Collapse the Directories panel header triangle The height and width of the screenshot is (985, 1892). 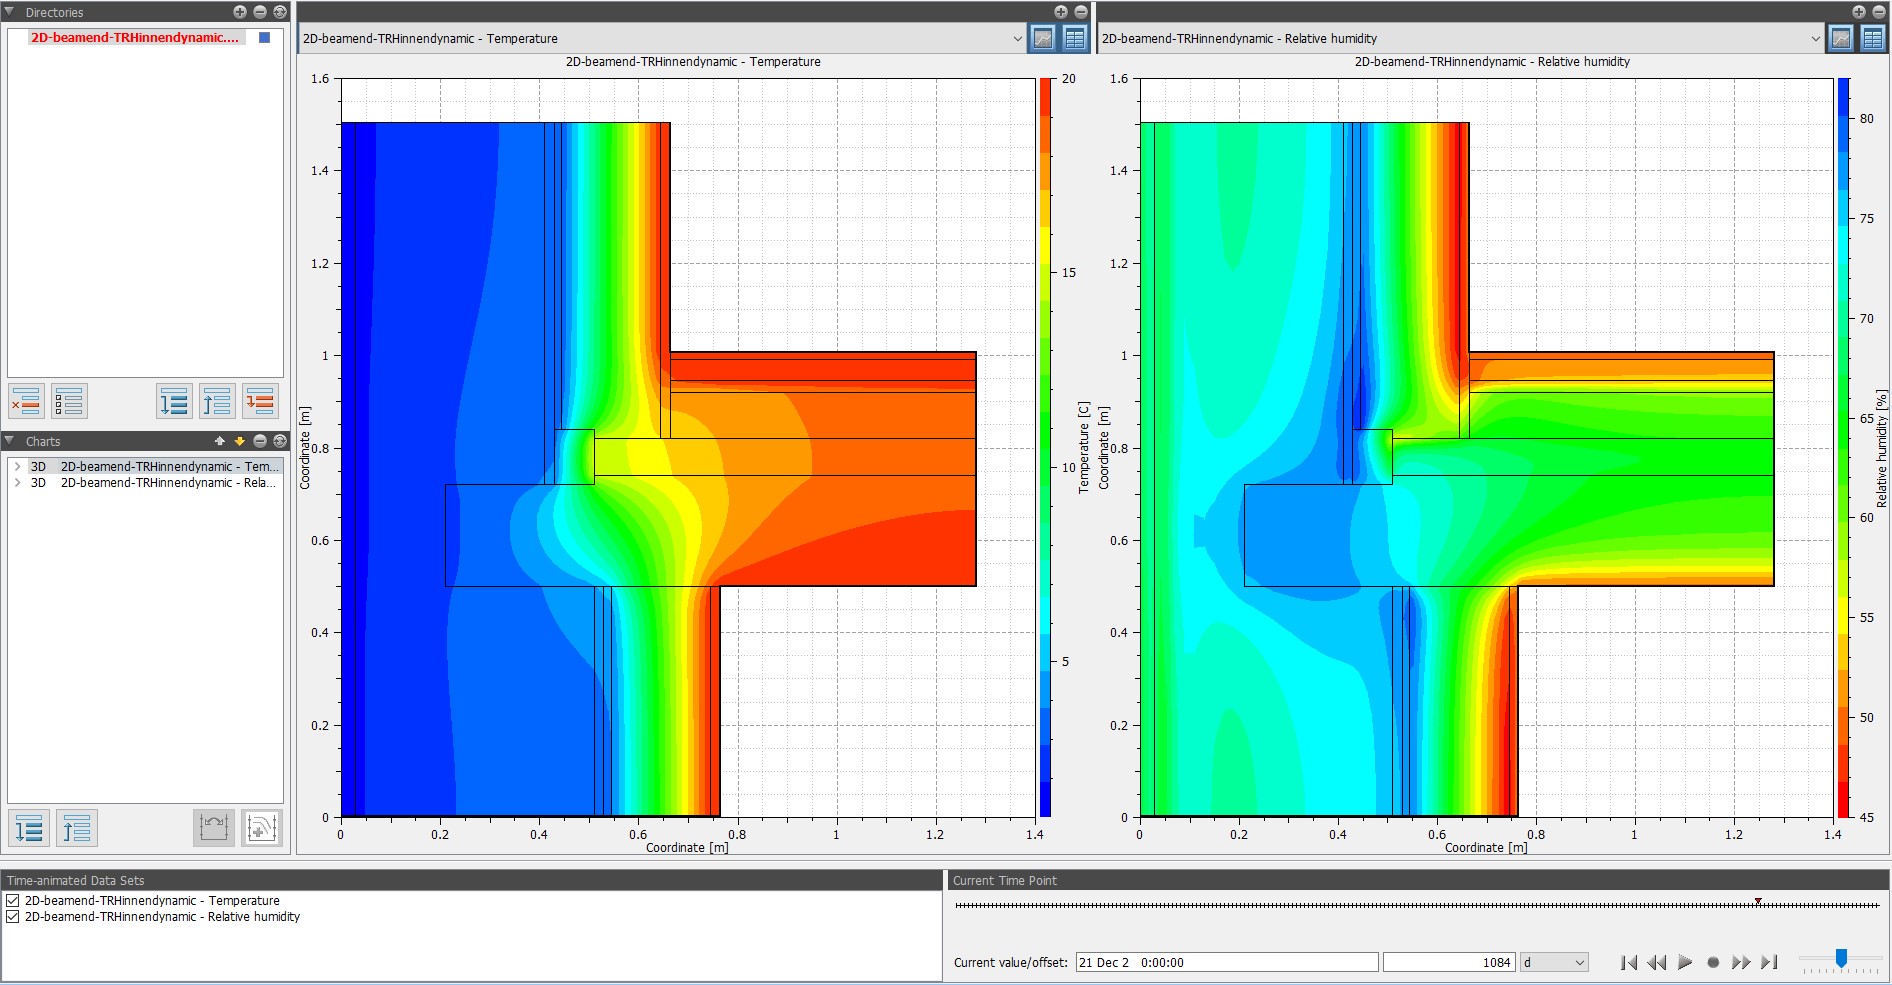(8, 12)
